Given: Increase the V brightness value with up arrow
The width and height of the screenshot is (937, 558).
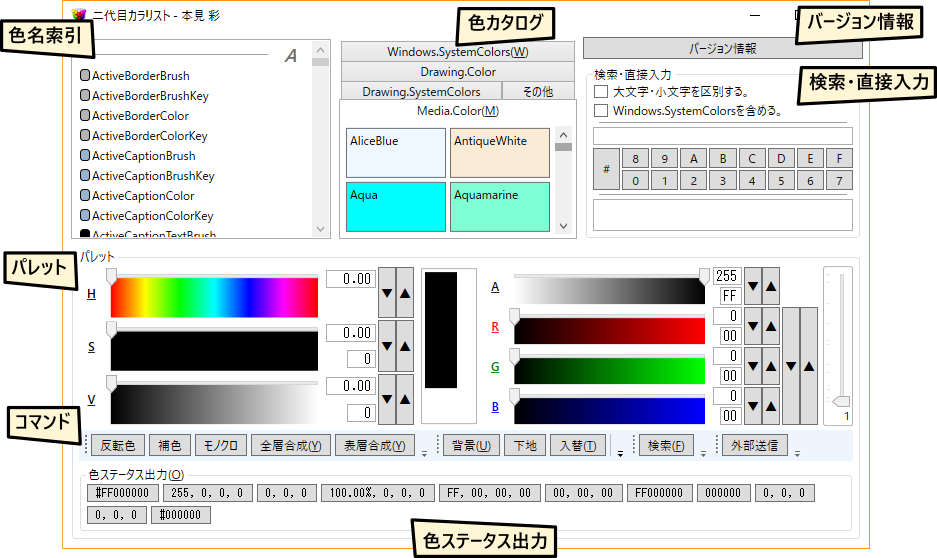Looking at the screenshot, I should (x=405, y=399).
